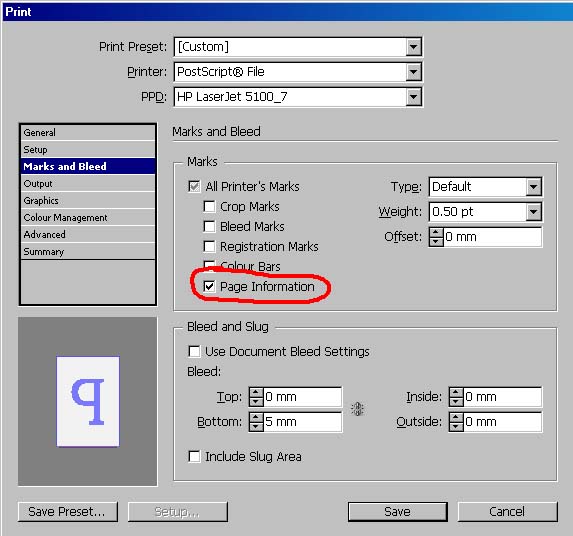The height and width of the screenshot is (536, 573).
Task: Decrease Top bleed with down arrow
Action: pos(256,402)
